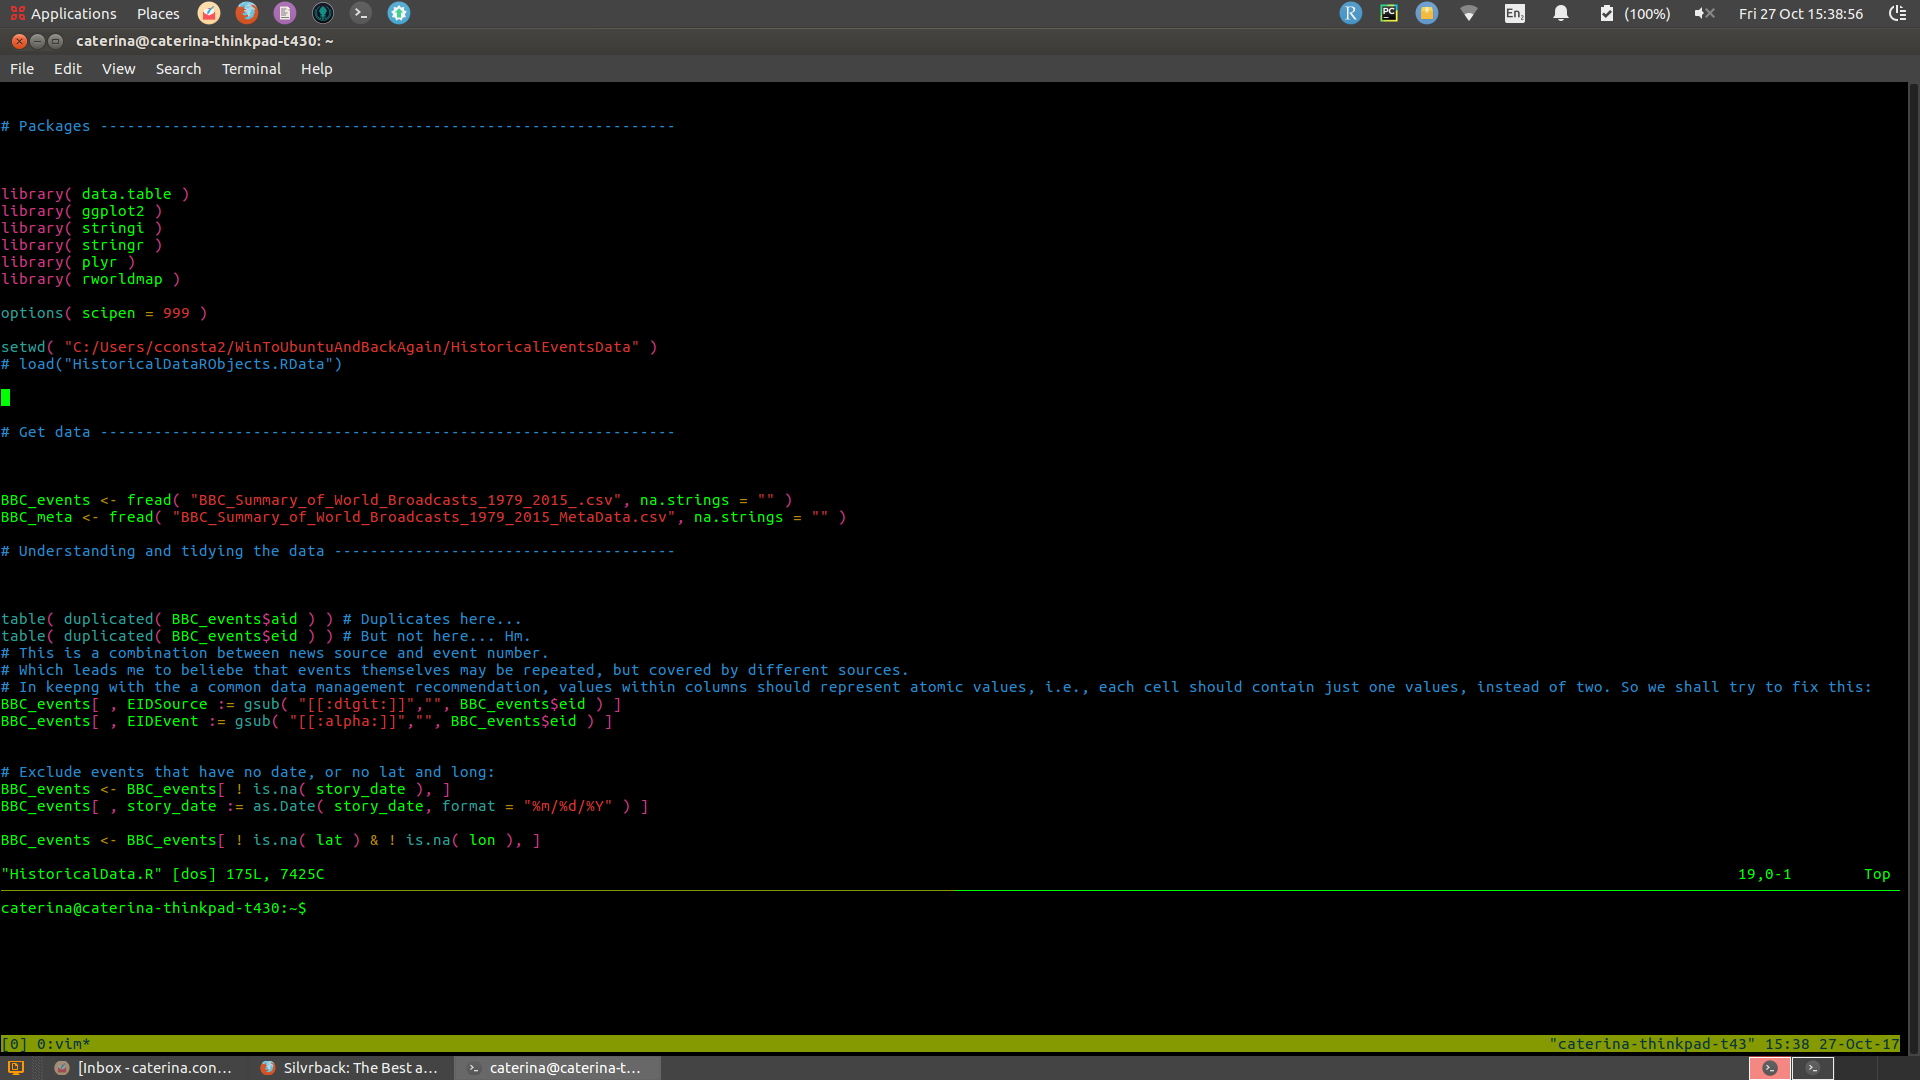The image size is (1920, 1080).
Task: Expand the inbox email in taskbar
Action: [153, 1067]
